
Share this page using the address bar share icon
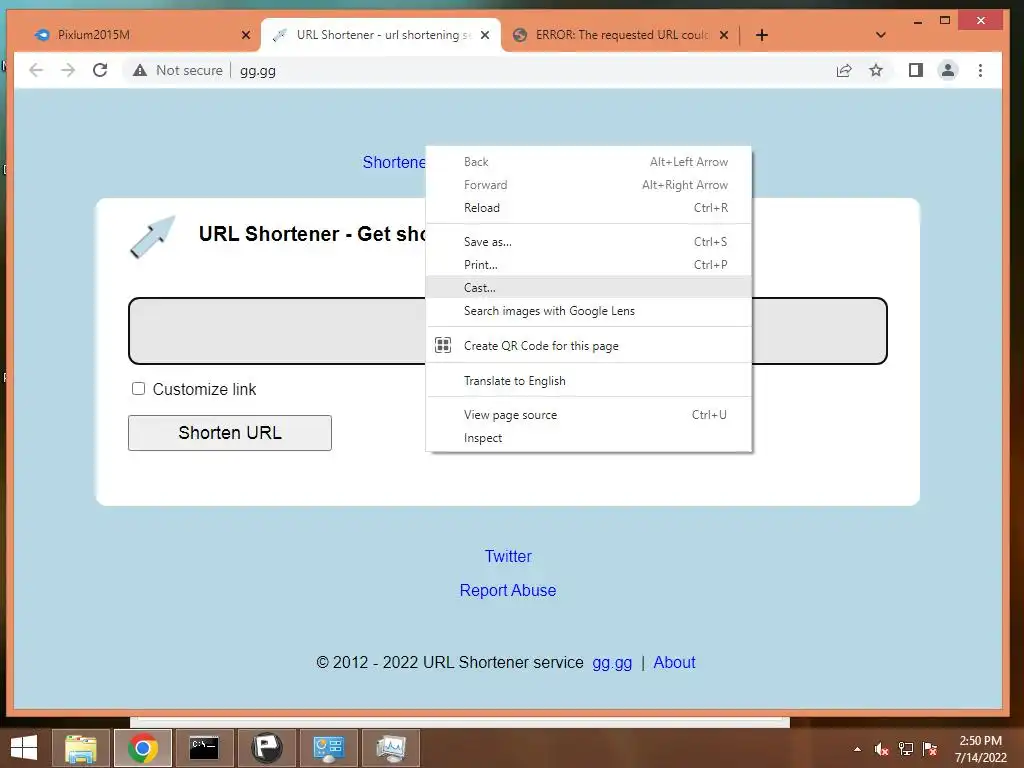(x=844, y=71)
